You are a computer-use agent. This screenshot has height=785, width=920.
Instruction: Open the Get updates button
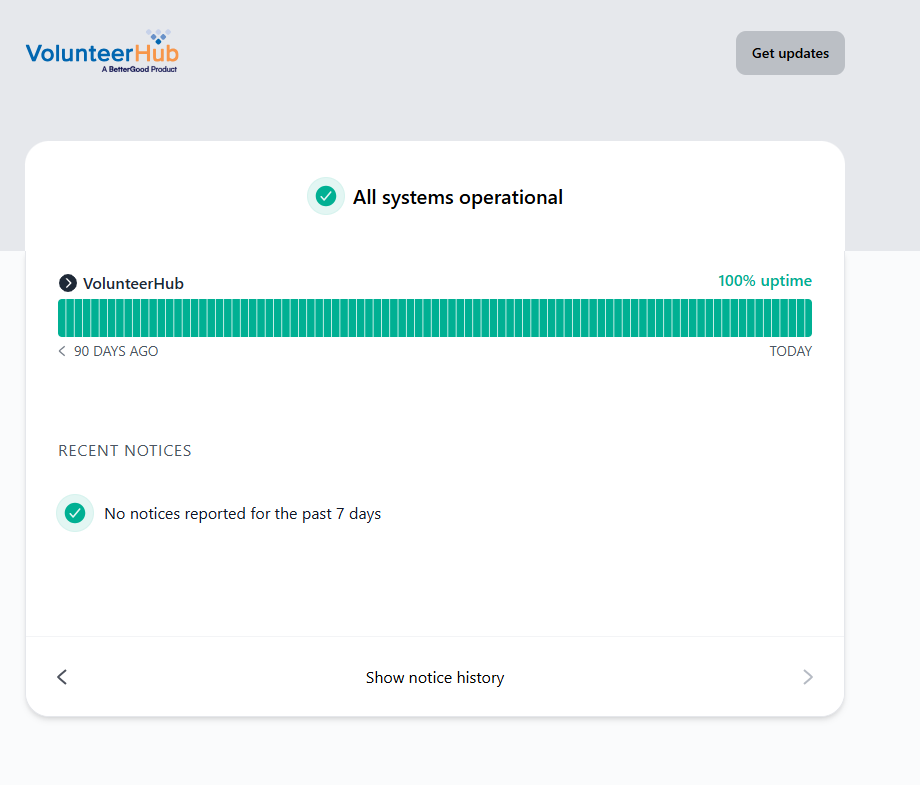790,53
